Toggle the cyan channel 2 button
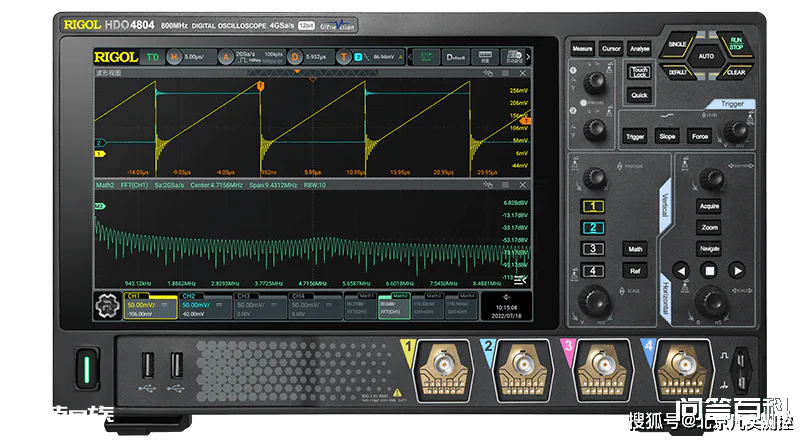The image size is (810, 440). (x=593, y=228)
